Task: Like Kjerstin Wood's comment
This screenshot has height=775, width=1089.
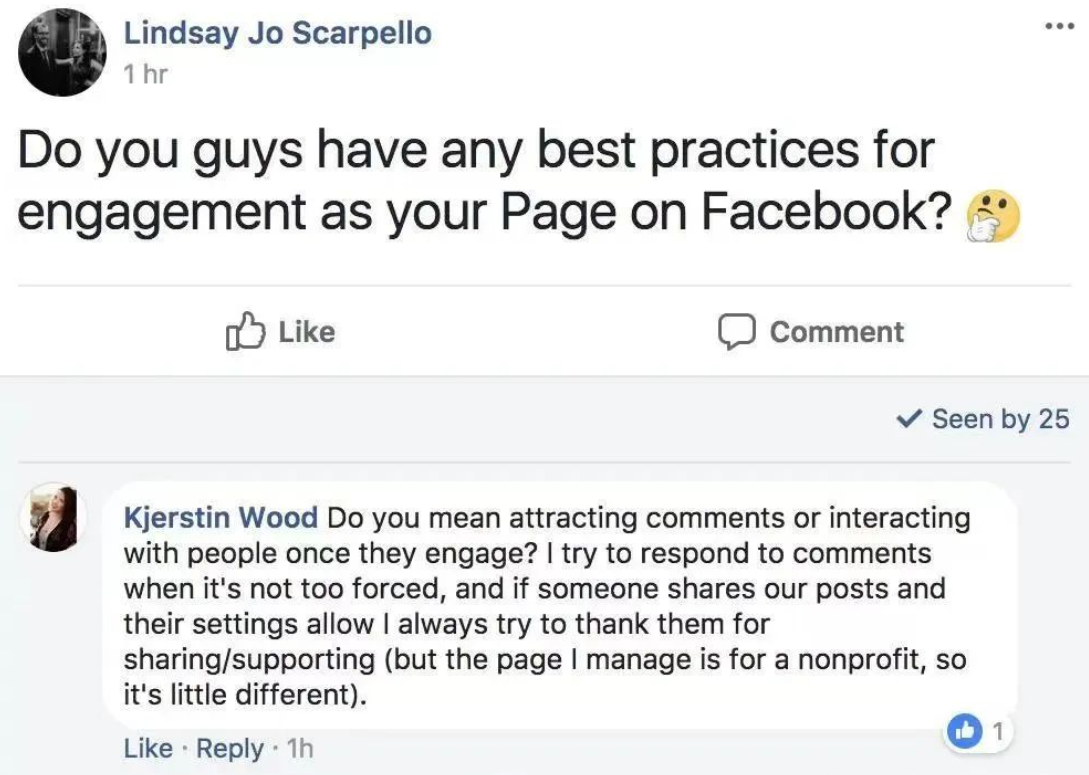Action: tap(148, 748)
